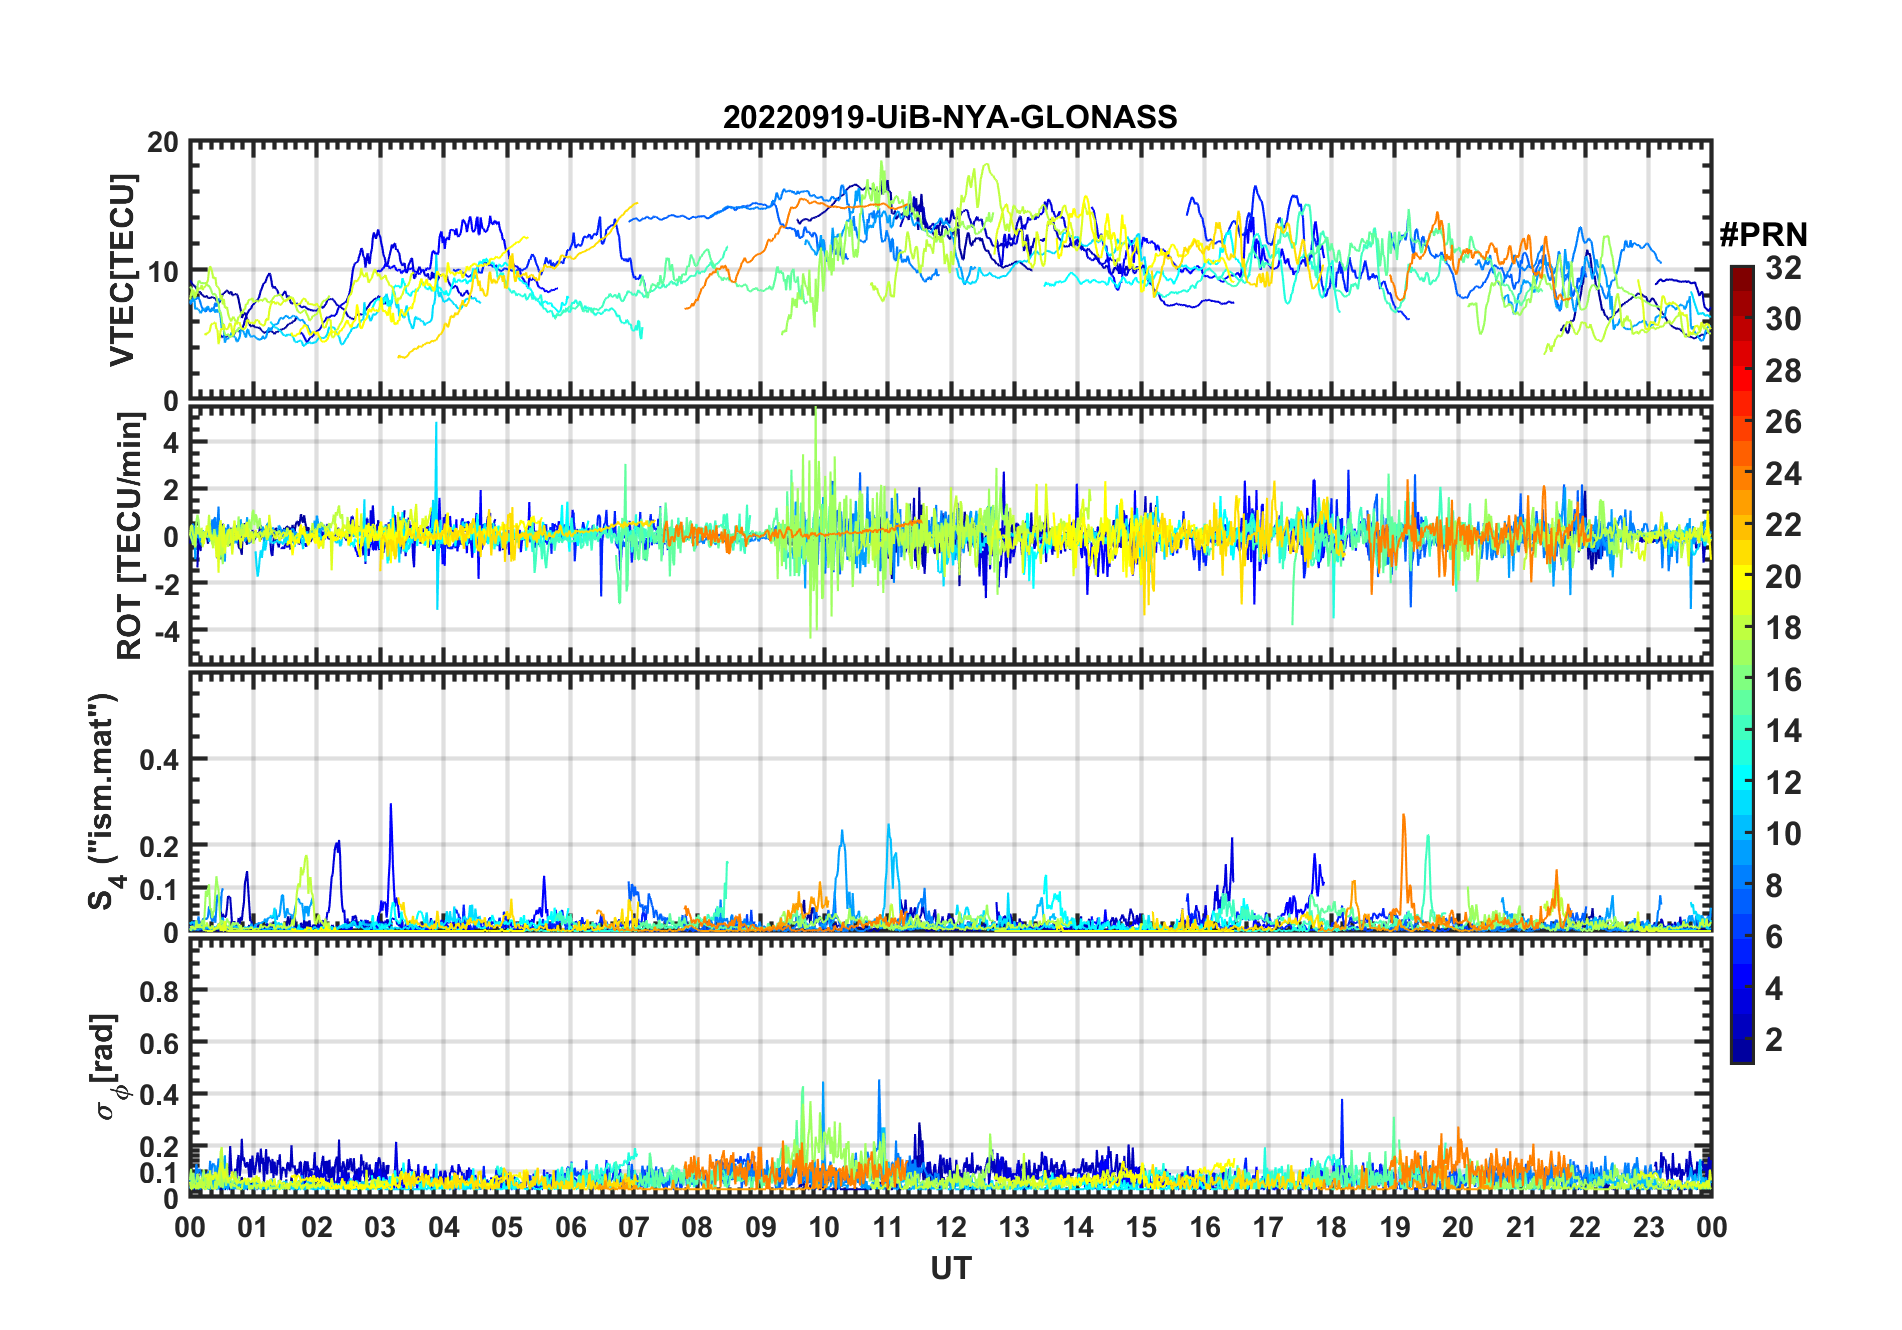Click colorbar tick label 16
Viewport: 1902px width, 1330px height.
(x=1783, y=680)
